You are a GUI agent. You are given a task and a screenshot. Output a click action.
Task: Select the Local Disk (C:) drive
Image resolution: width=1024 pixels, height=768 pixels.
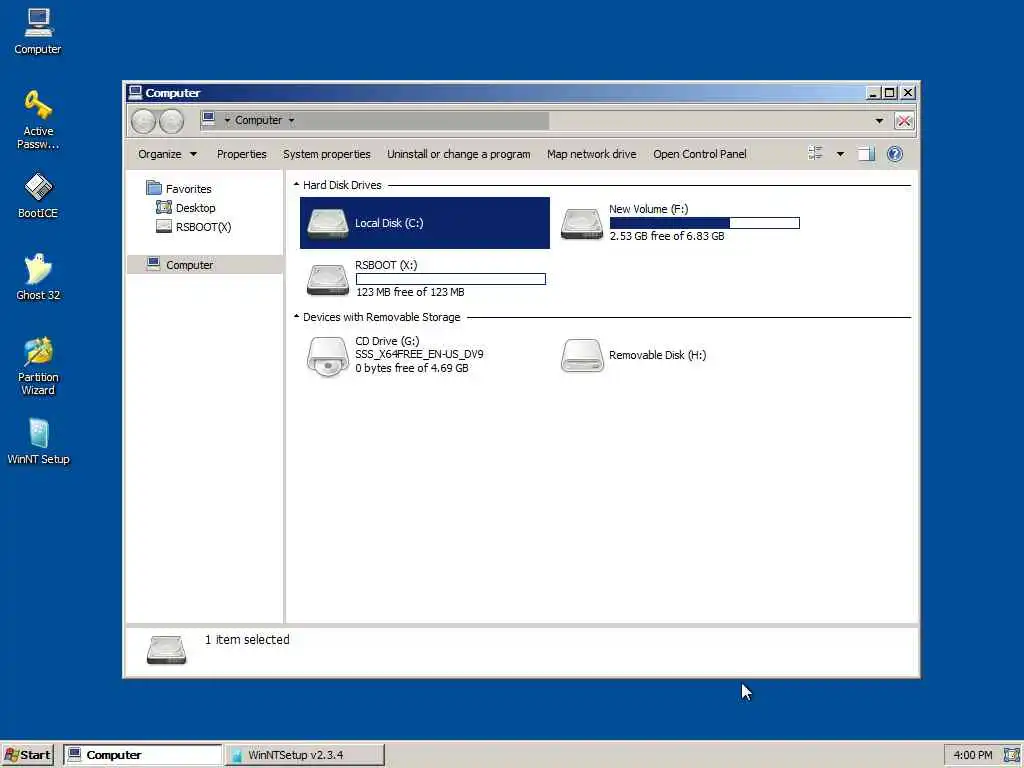pos(424,223)
